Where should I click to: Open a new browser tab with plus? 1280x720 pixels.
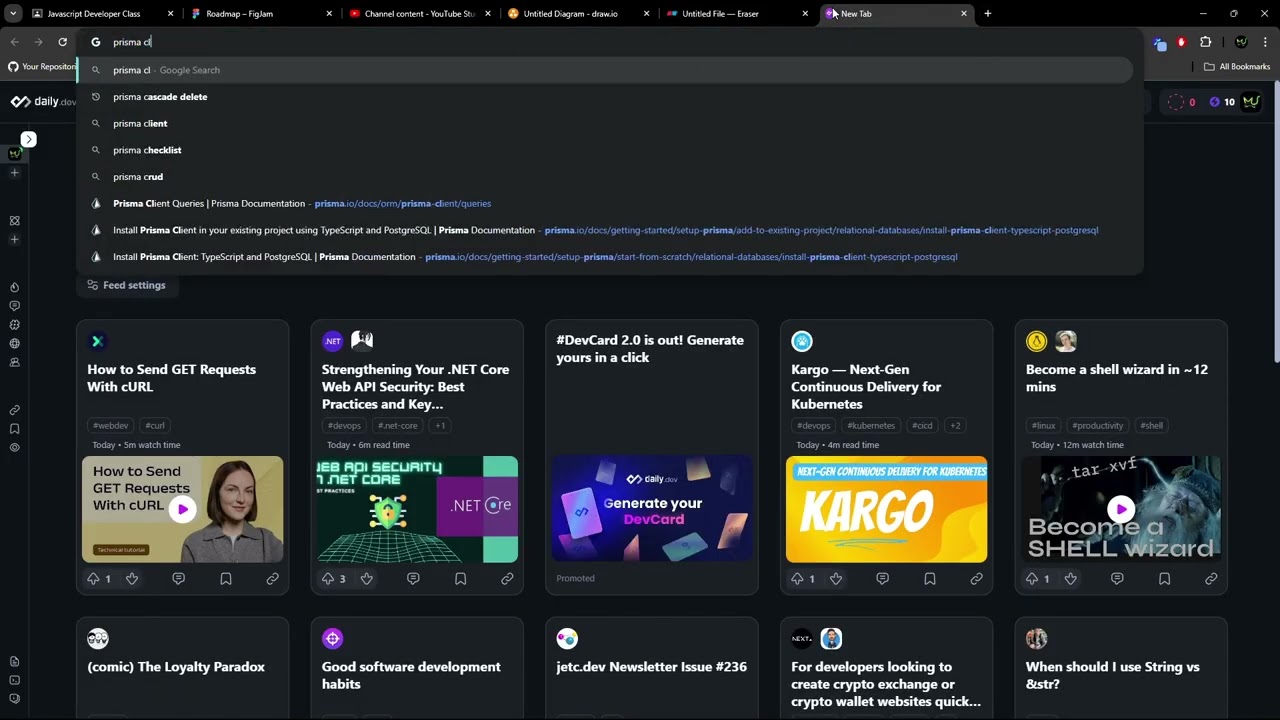click(987, 14)
